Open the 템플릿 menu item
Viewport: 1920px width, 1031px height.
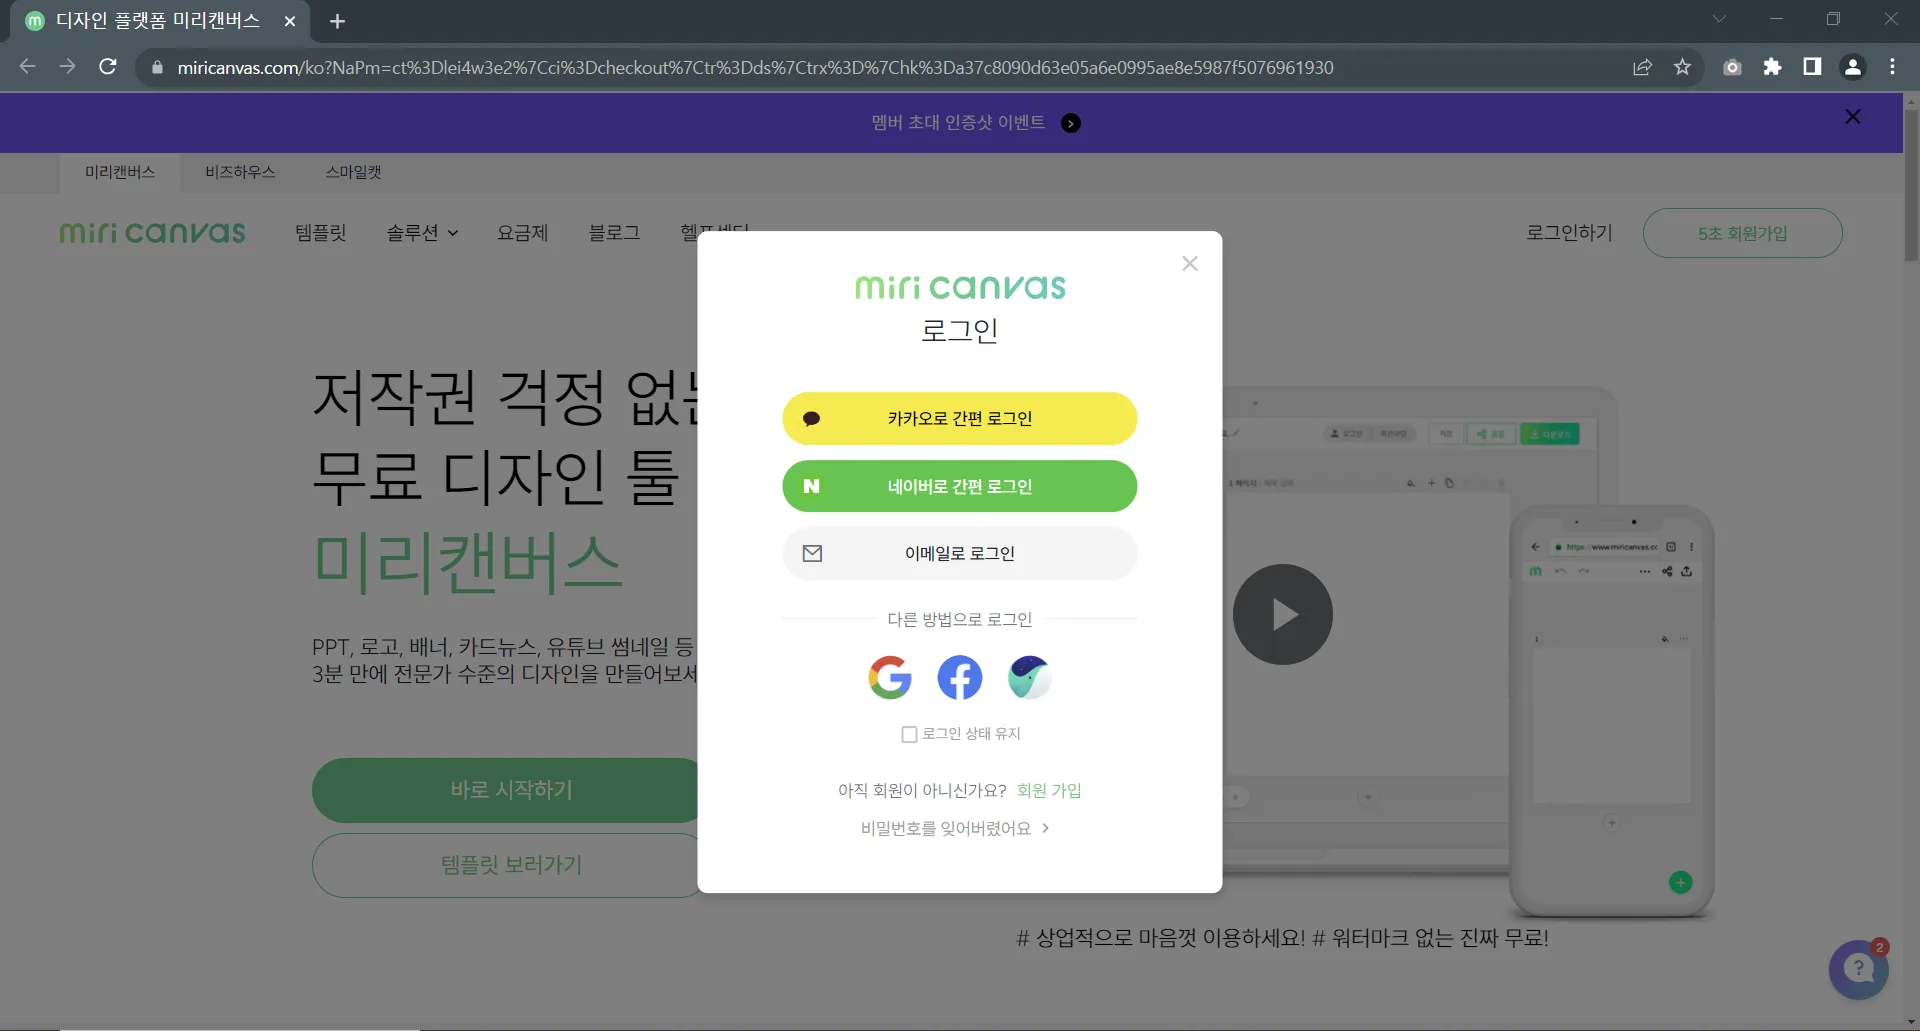coord(321,233)
